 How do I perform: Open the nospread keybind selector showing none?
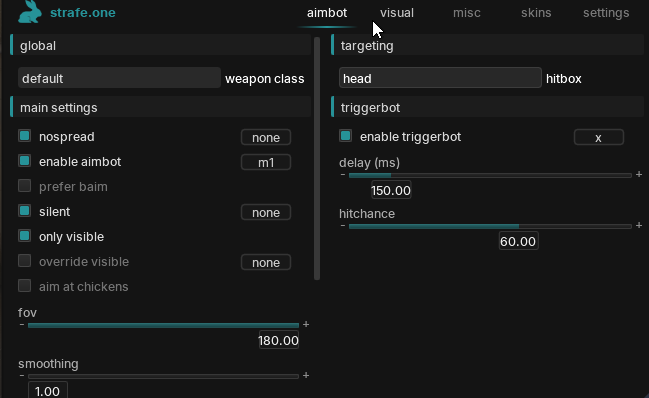point(266,137)
